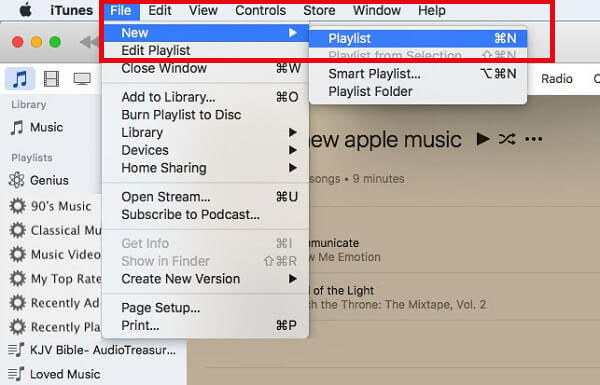Click the yellow minimize window button

[x=36, y=42]
